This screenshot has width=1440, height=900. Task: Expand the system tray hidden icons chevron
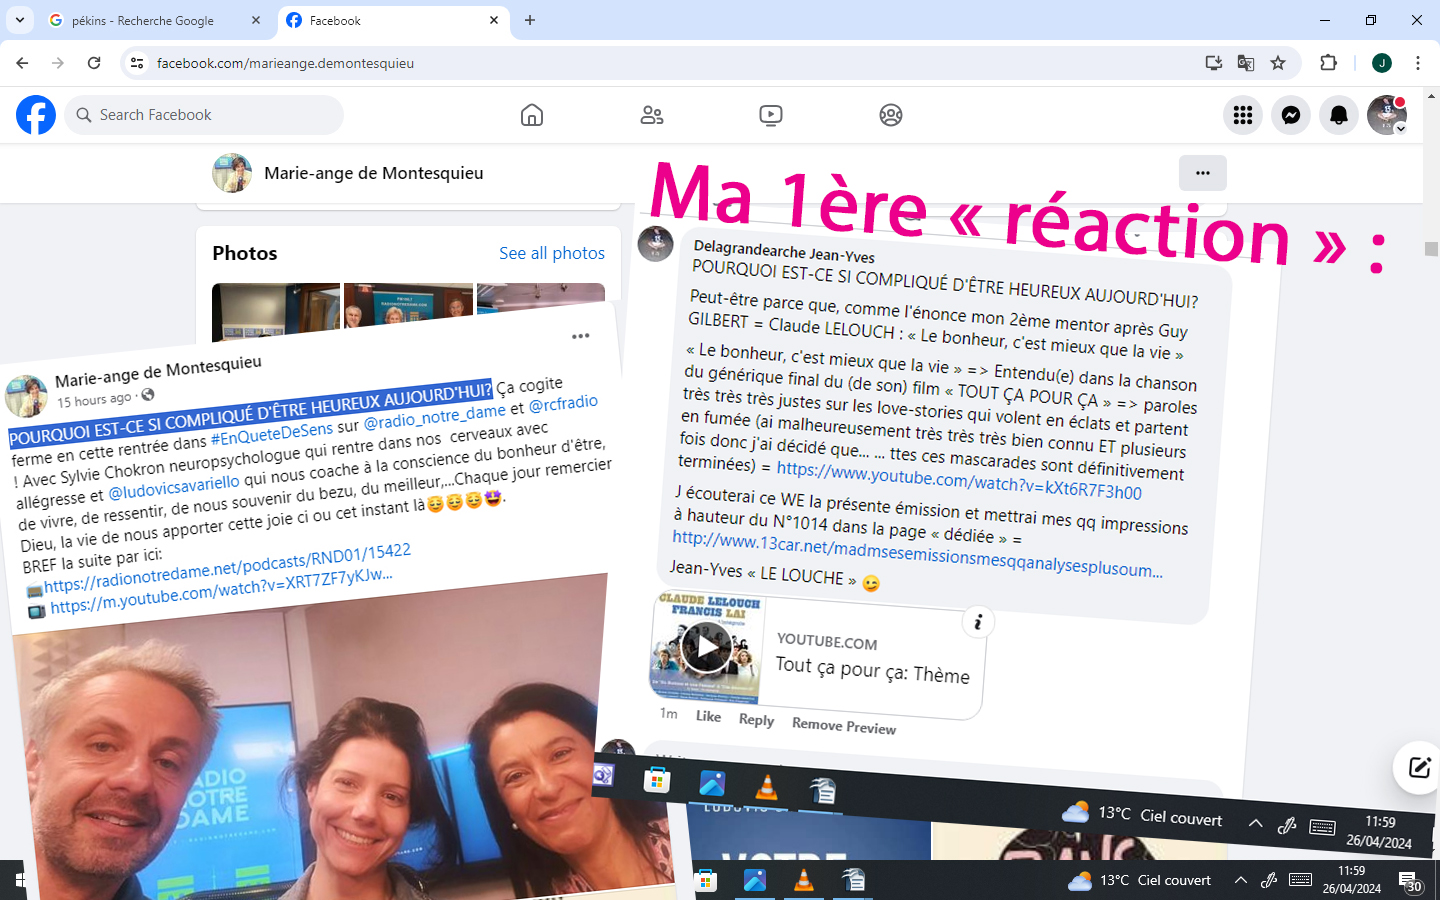point(1240,881)
